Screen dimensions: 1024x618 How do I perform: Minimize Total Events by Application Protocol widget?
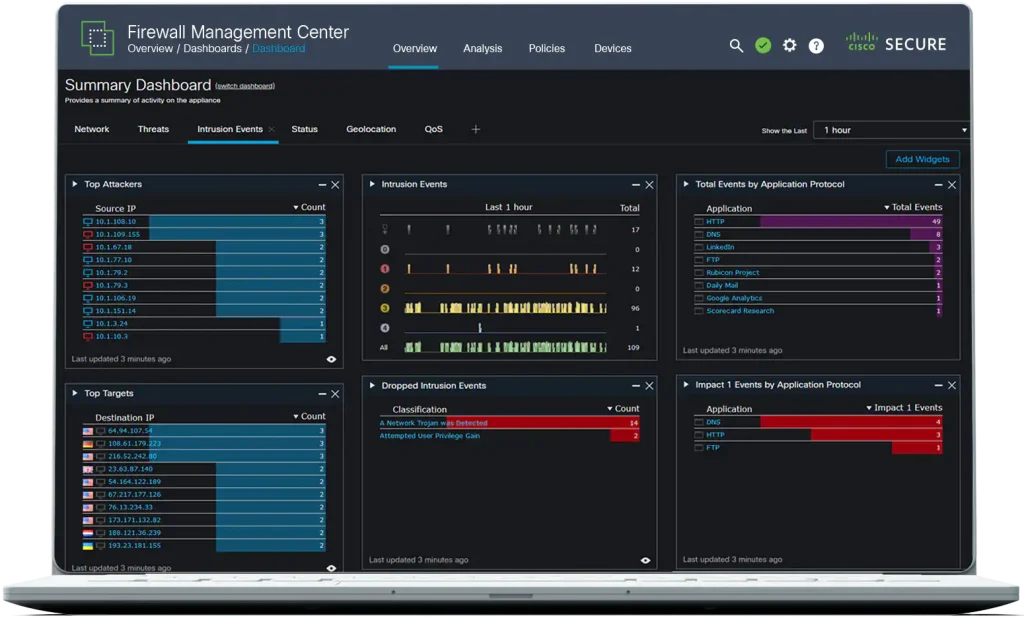pyautogui.click(x=938, y=185)
